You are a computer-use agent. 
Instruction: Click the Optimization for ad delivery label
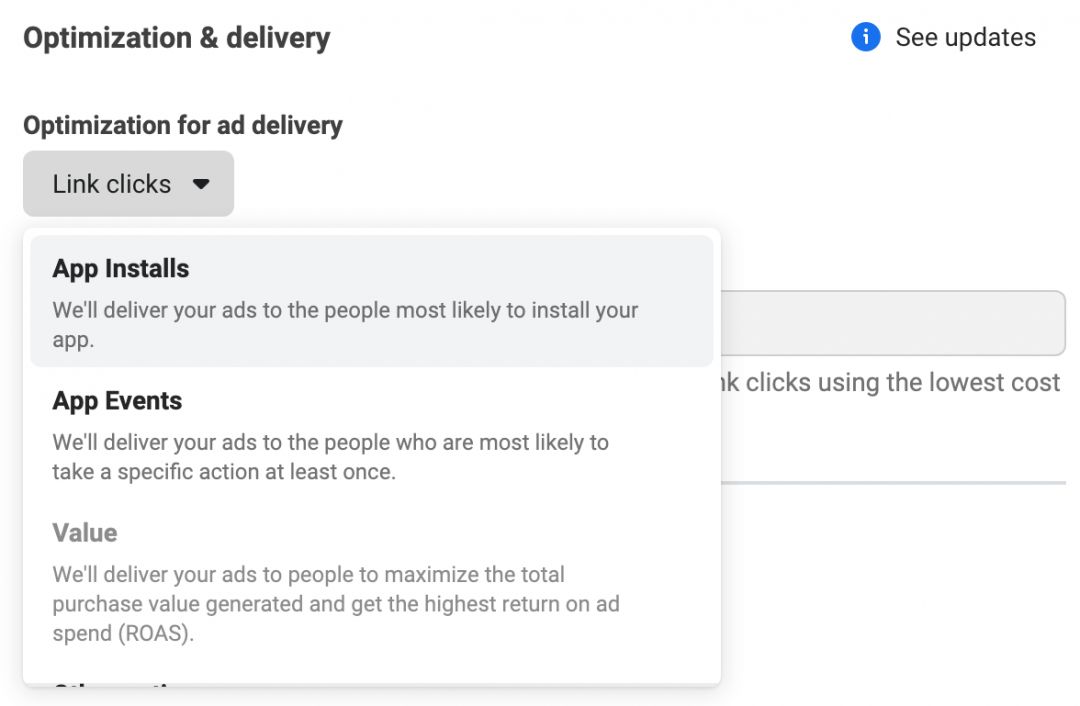pyautogui.click(x=182, y=124)
